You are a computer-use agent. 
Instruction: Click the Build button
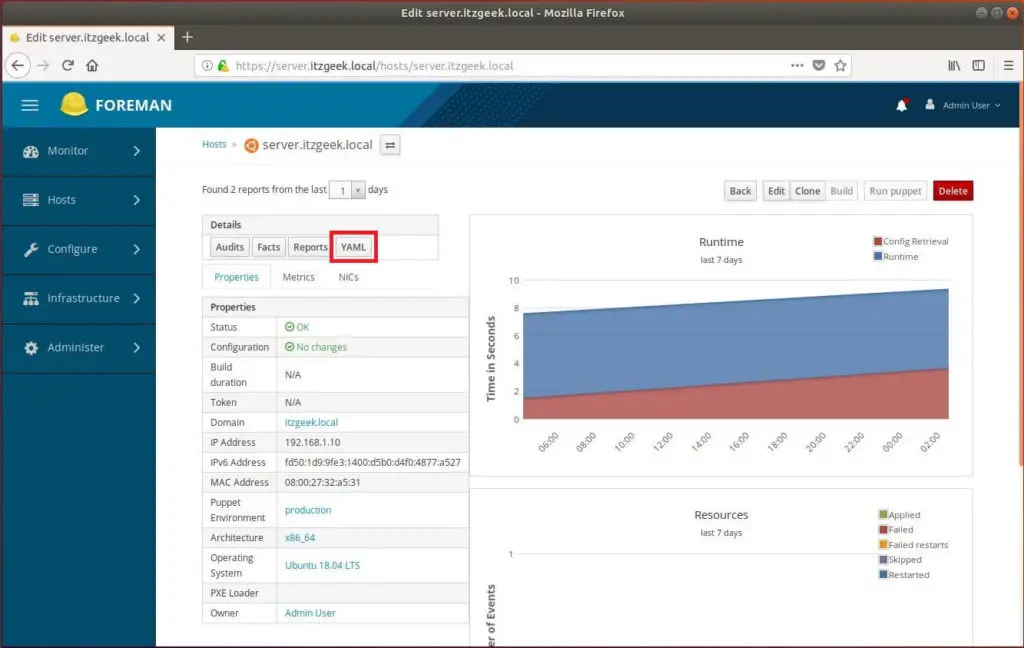pos(842,191)
